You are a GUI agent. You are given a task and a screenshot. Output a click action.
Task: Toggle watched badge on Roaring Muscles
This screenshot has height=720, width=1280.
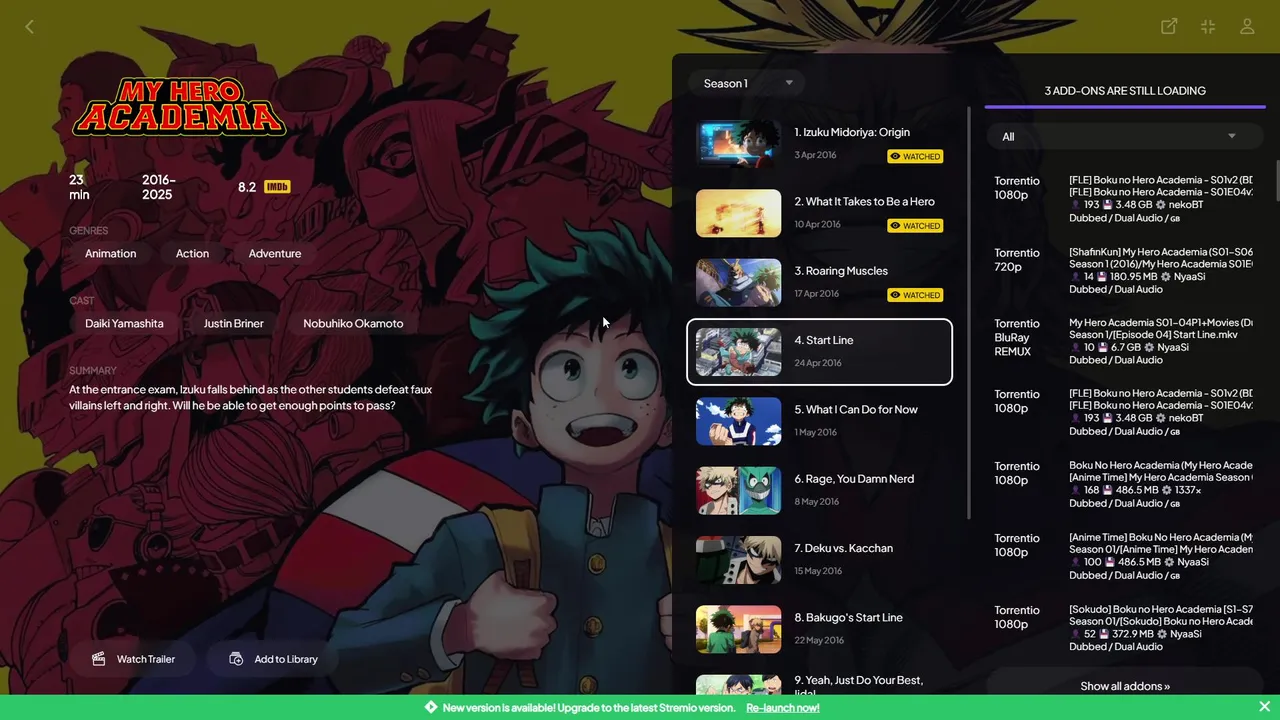915,295
